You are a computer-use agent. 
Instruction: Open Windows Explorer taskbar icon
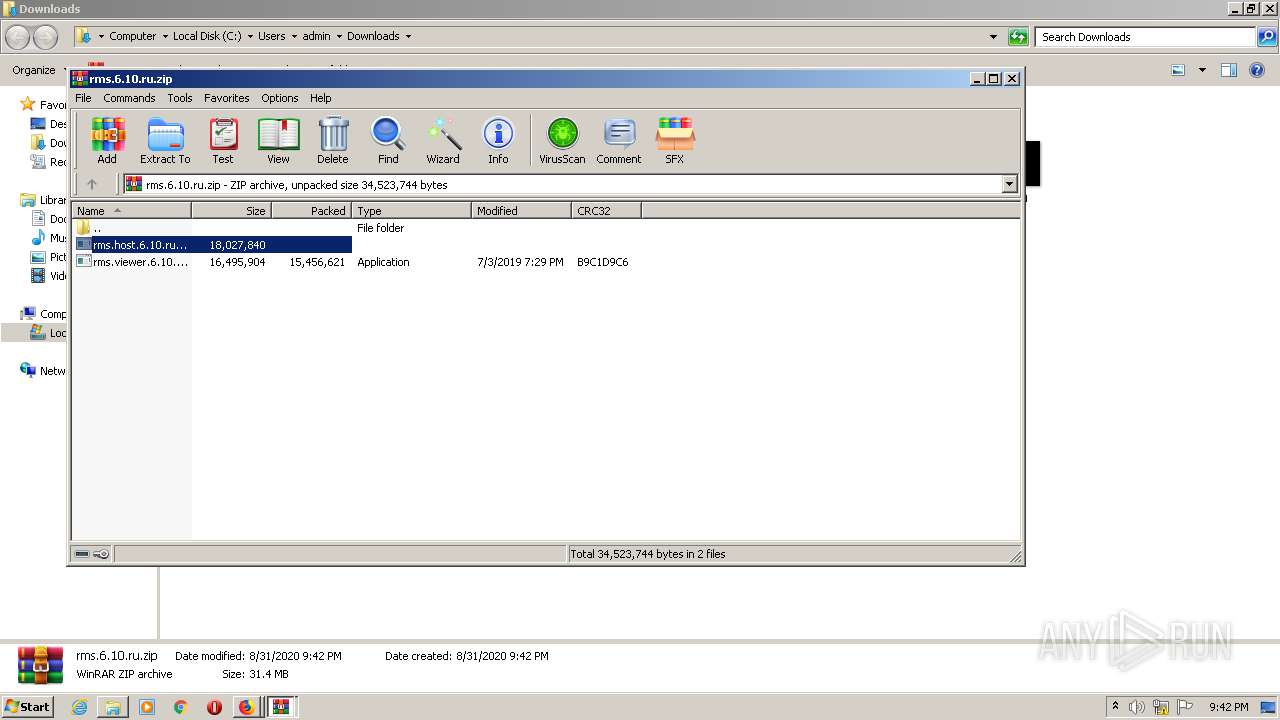point(113,707)
